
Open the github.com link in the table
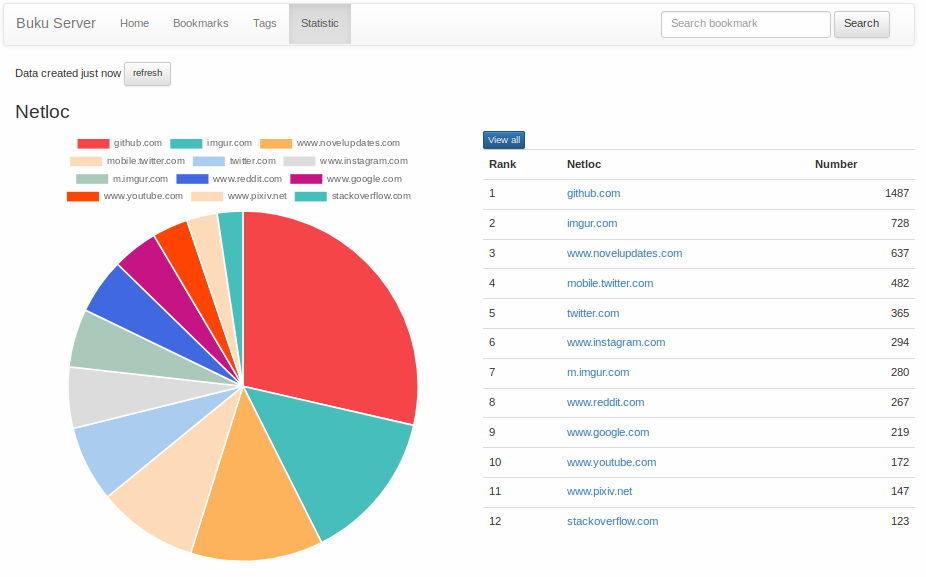[594, 193]
